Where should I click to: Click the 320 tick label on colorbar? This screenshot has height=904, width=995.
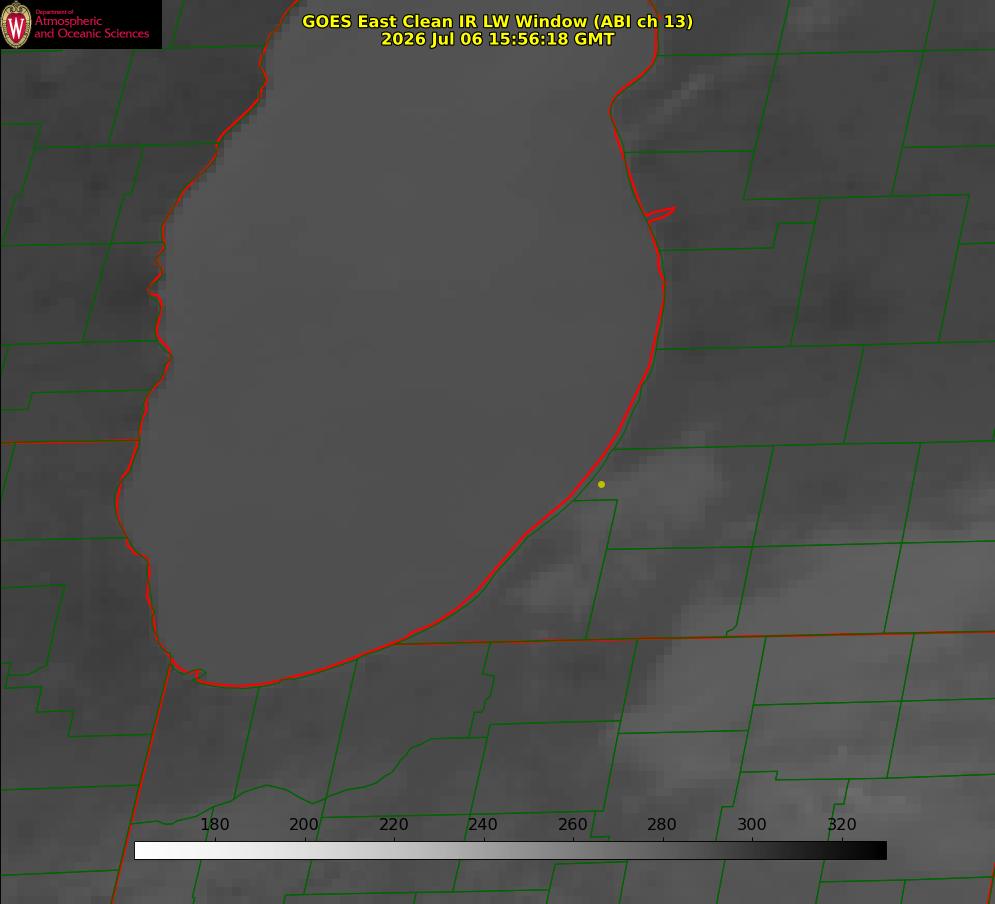pos(842,824)
